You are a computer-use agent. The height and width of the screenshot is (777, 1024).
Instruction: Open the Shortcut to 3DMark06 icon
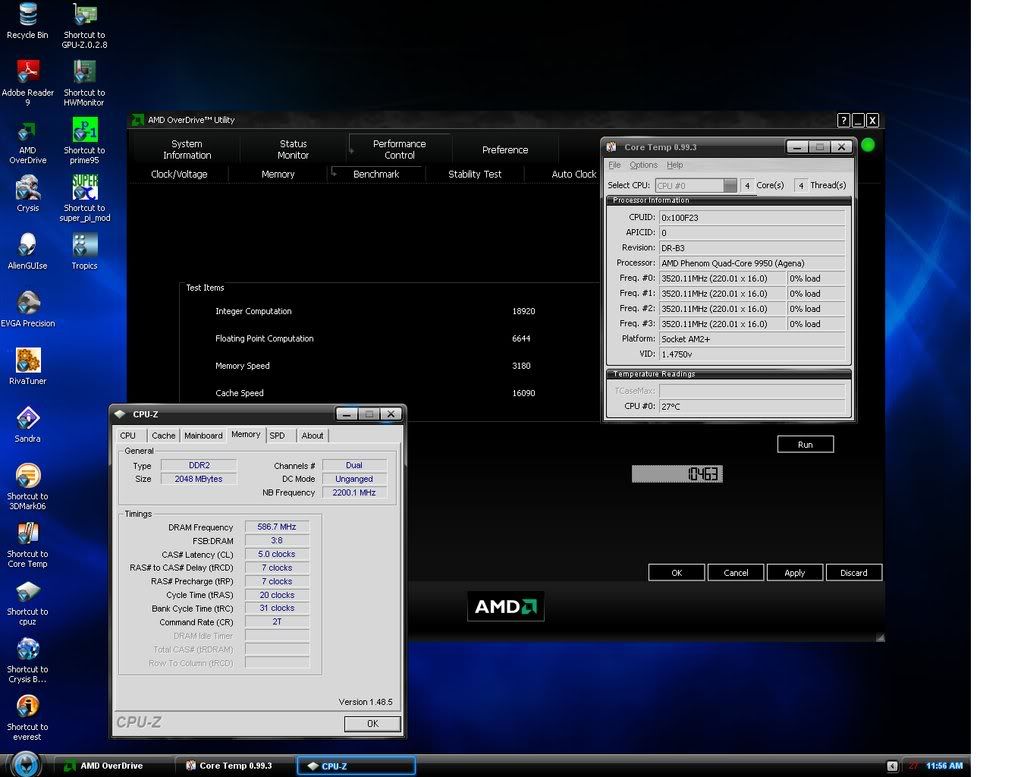(27, 486)
